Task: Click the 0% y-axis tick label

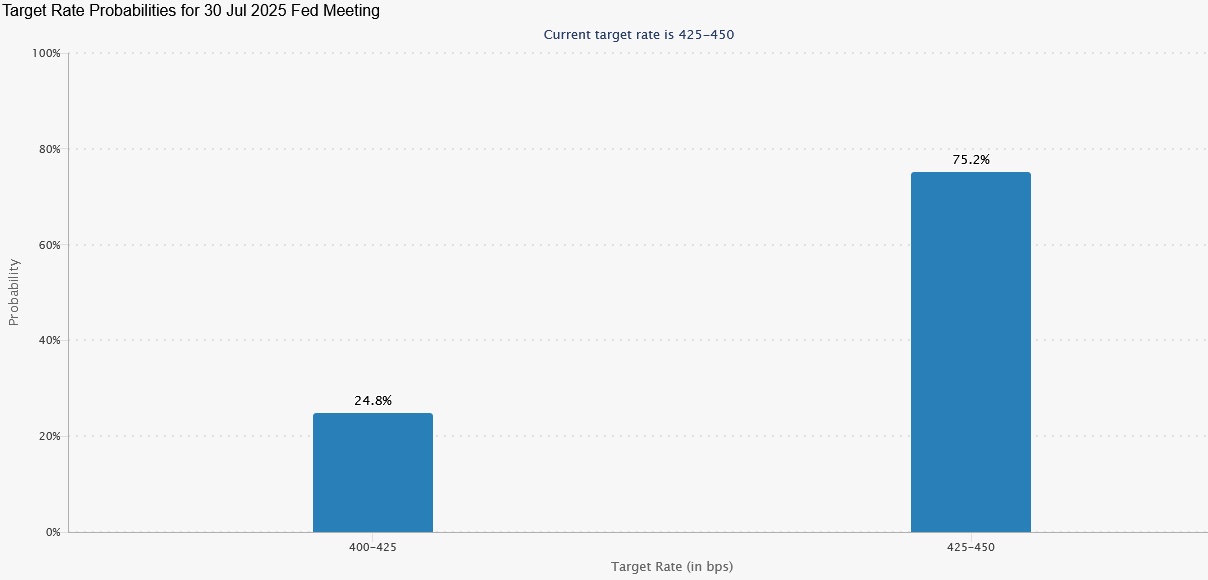Action: 52,532
